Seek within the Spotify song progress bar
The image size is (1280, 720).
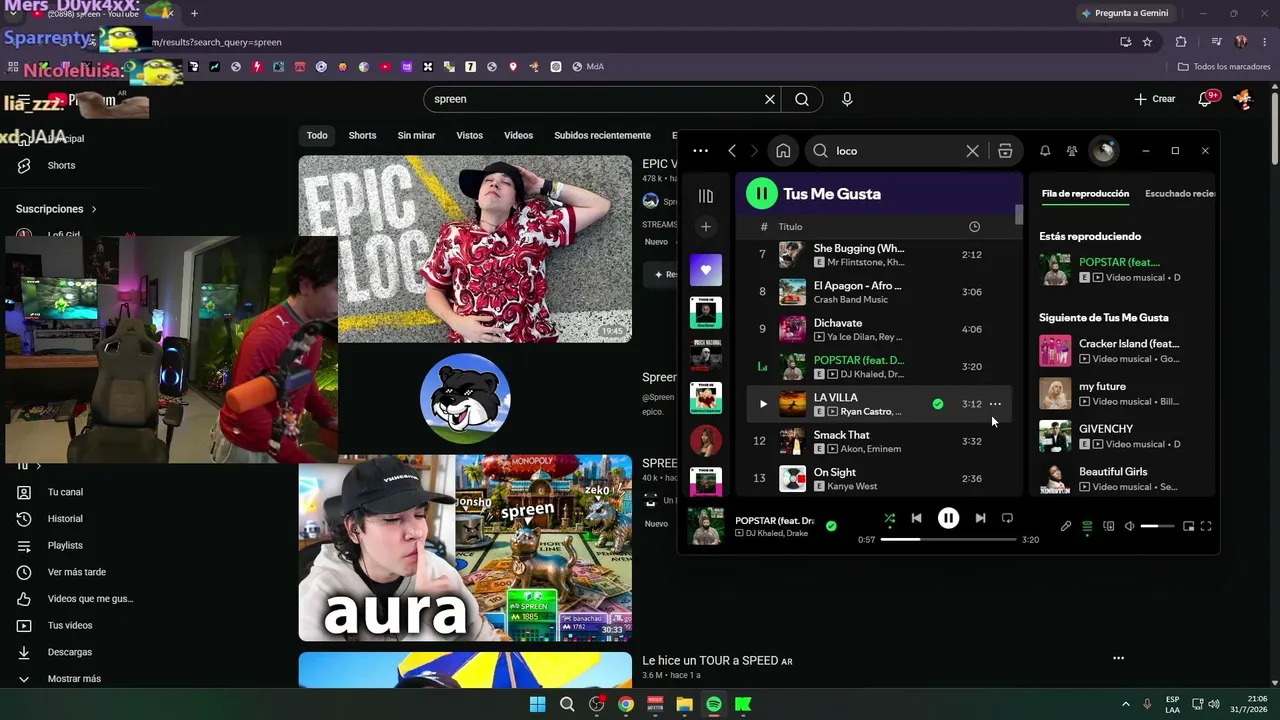point(948,539)
